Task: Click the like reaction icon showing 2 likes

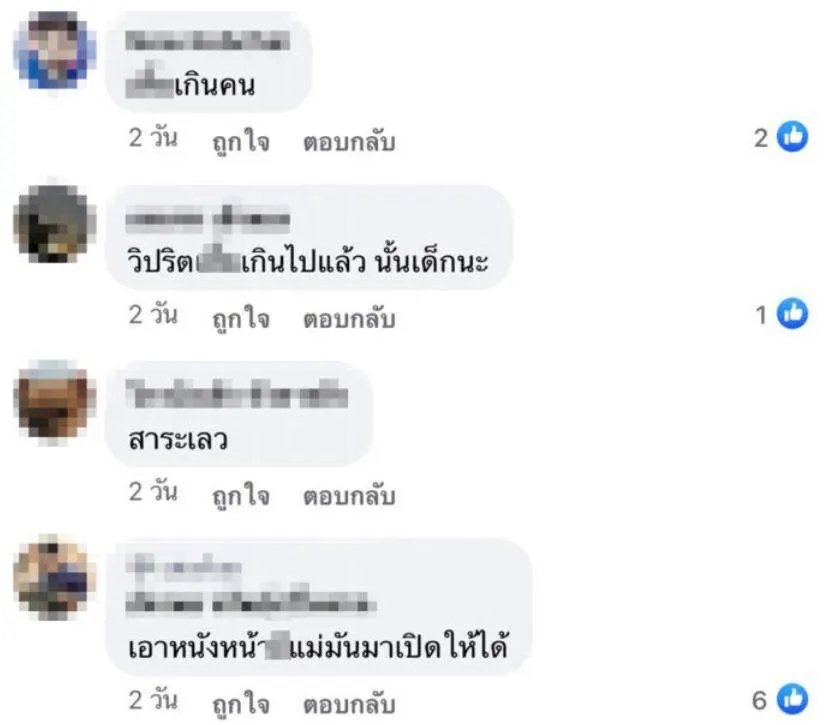Action: tap(792, 137)
